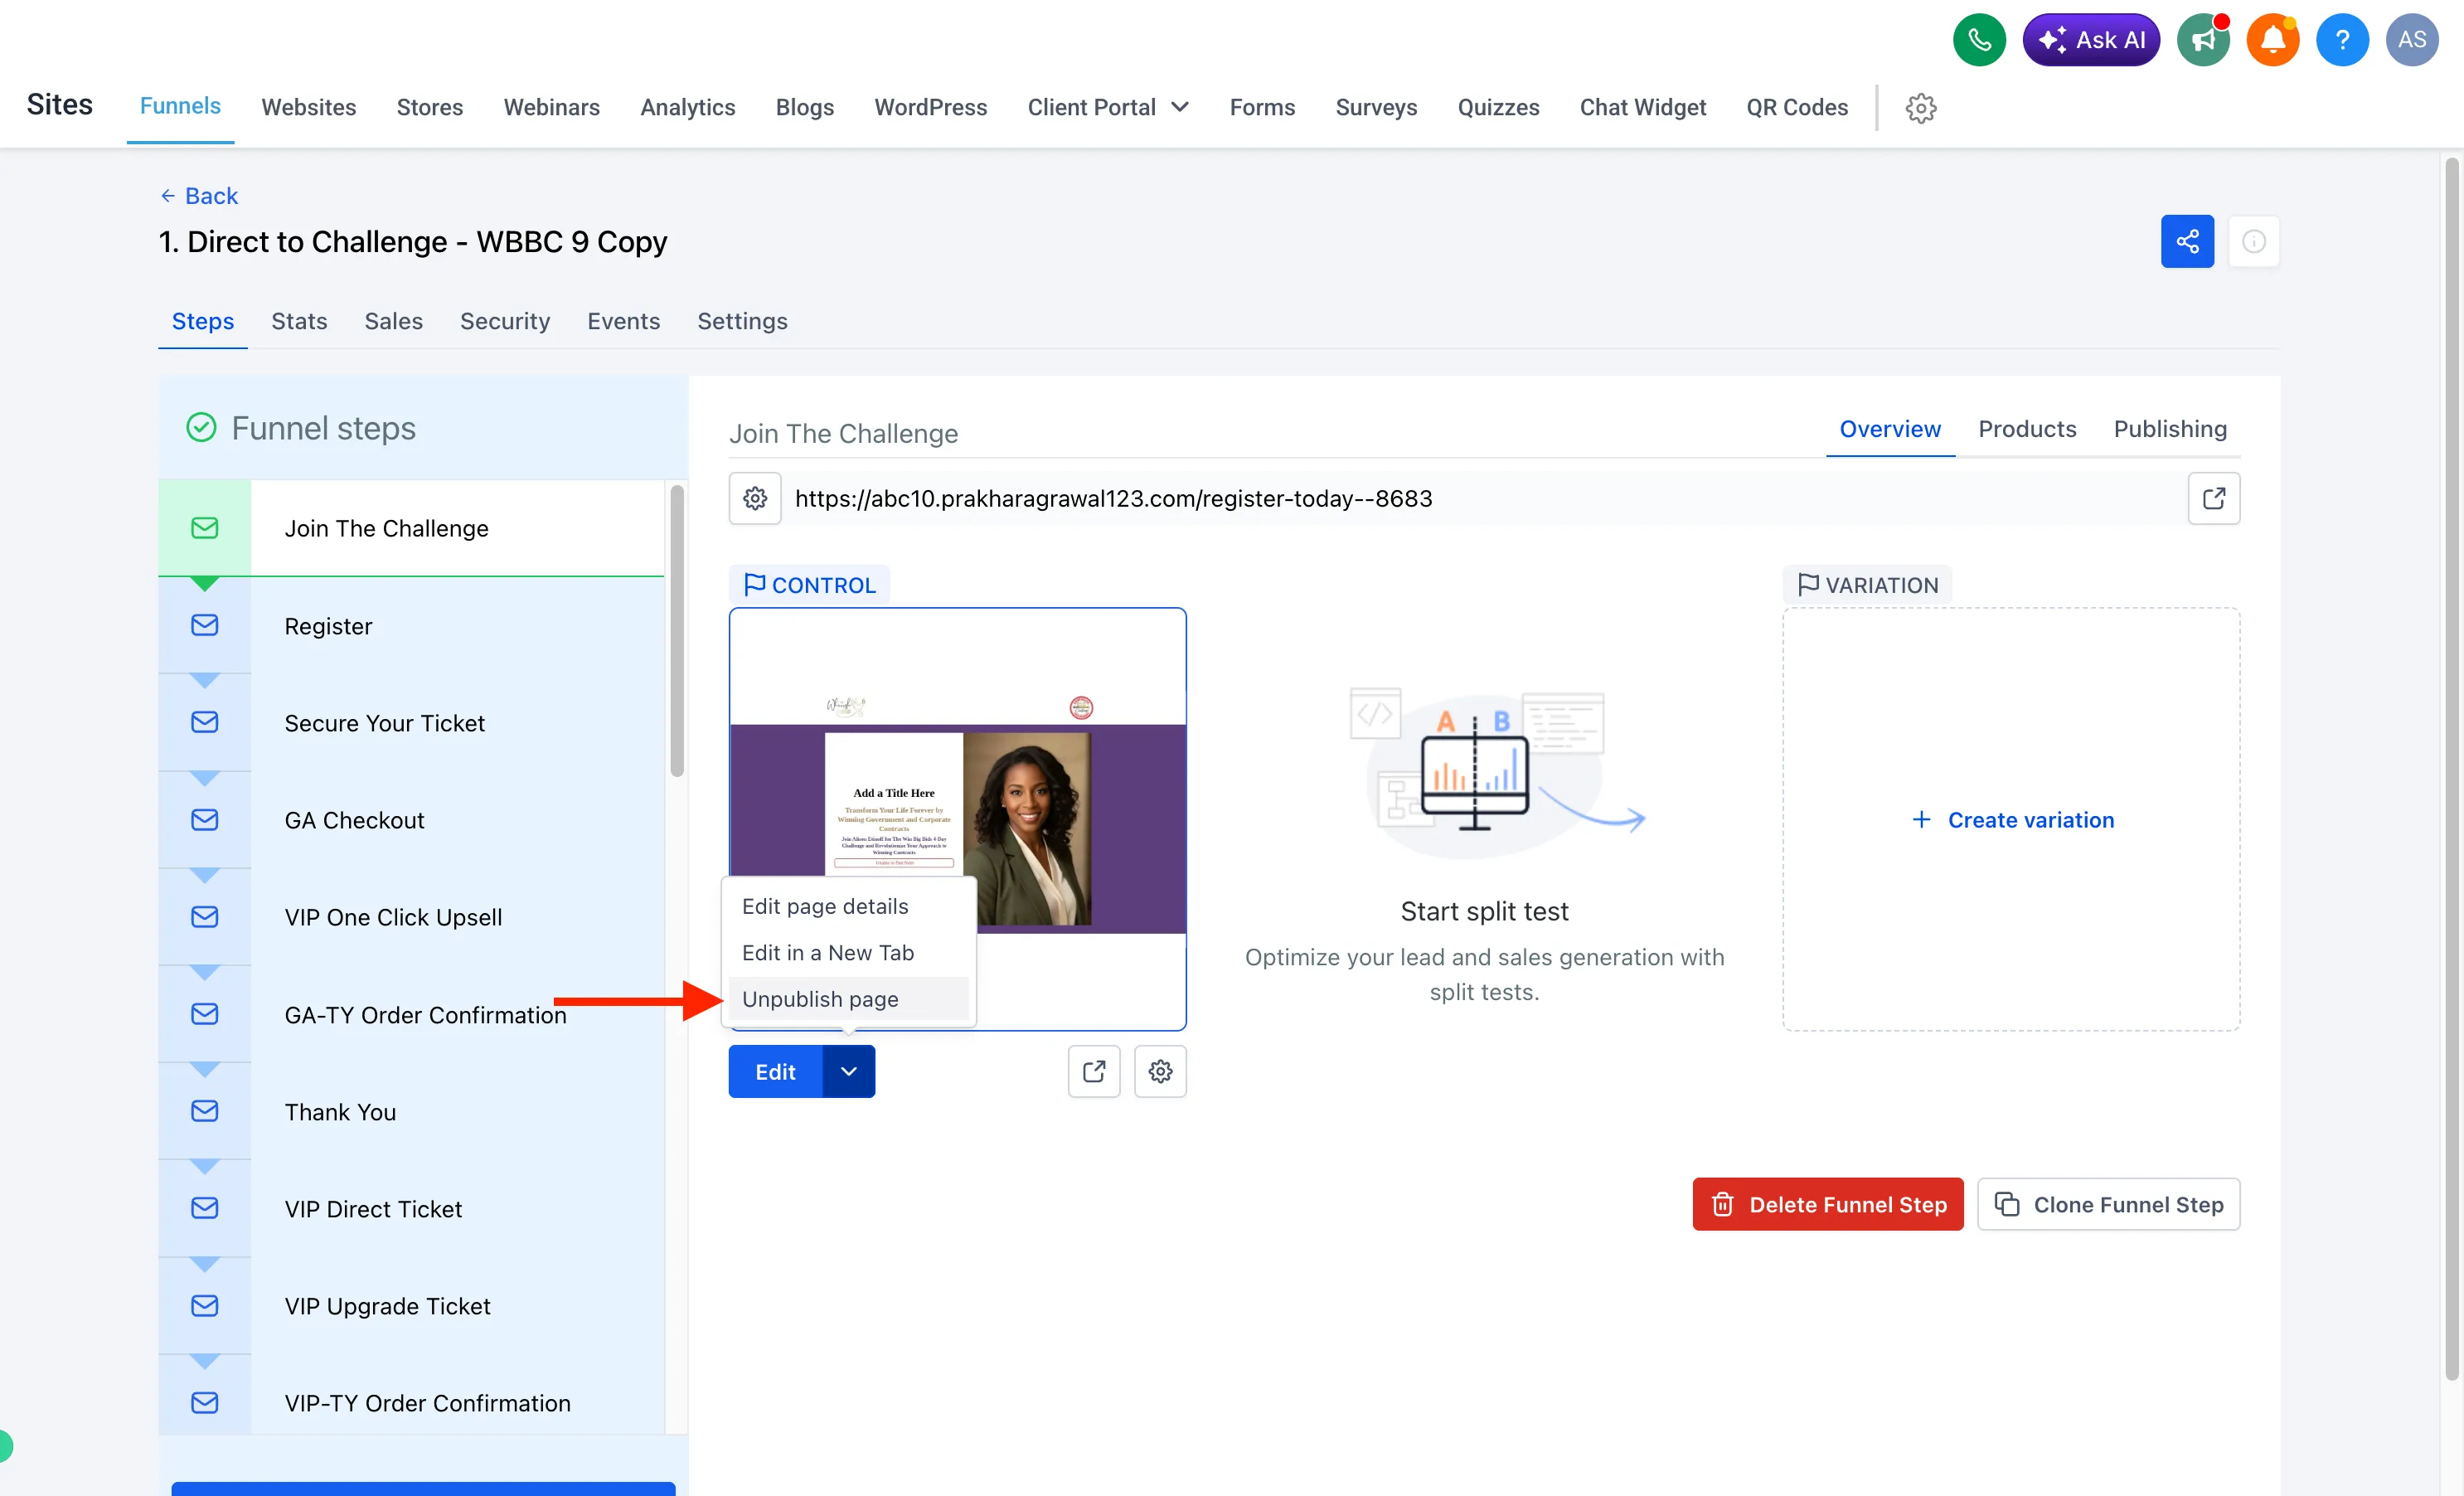Choose Edit in a New Tab

pyautogui.click(x=848, y=952)
